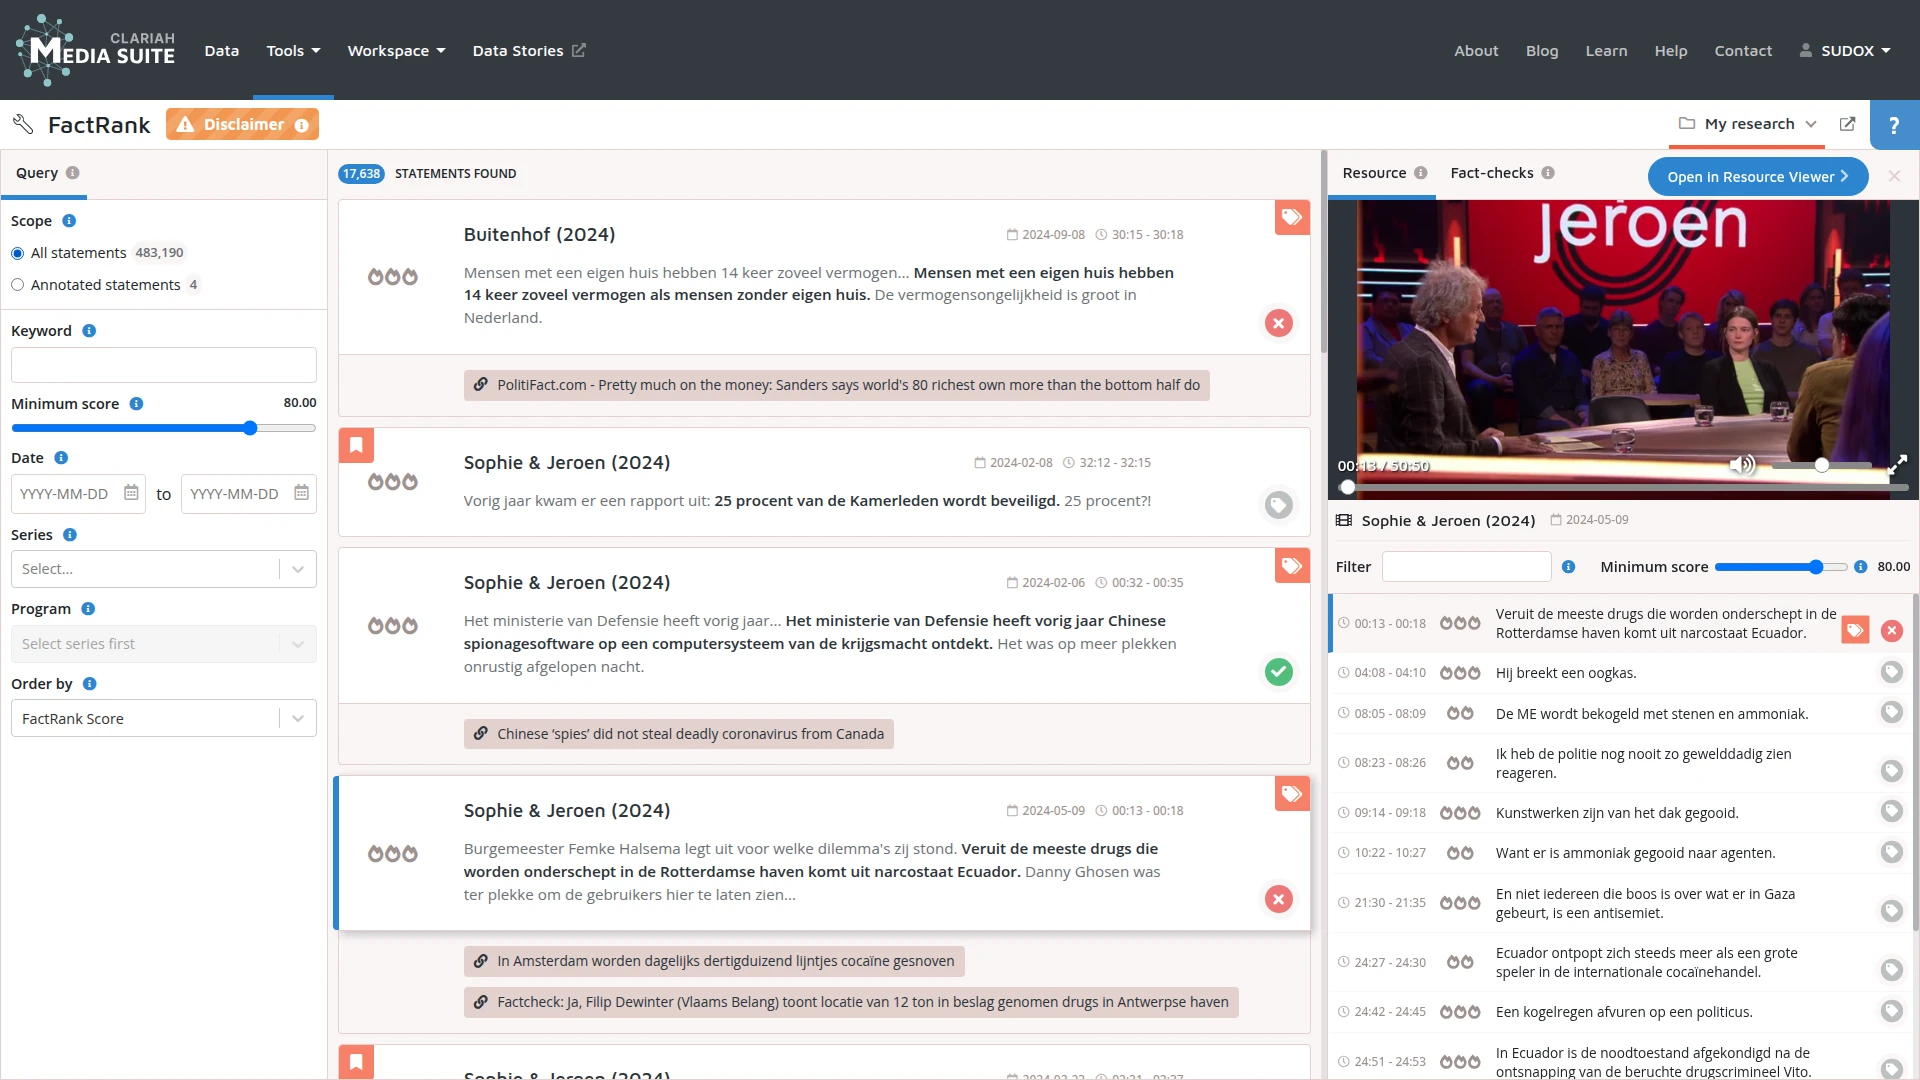The image size is (1920, 1080).
Task: Click the annotate icon beside 'Hij breekt een oogkas'
Action: [x=1891, y=672]
